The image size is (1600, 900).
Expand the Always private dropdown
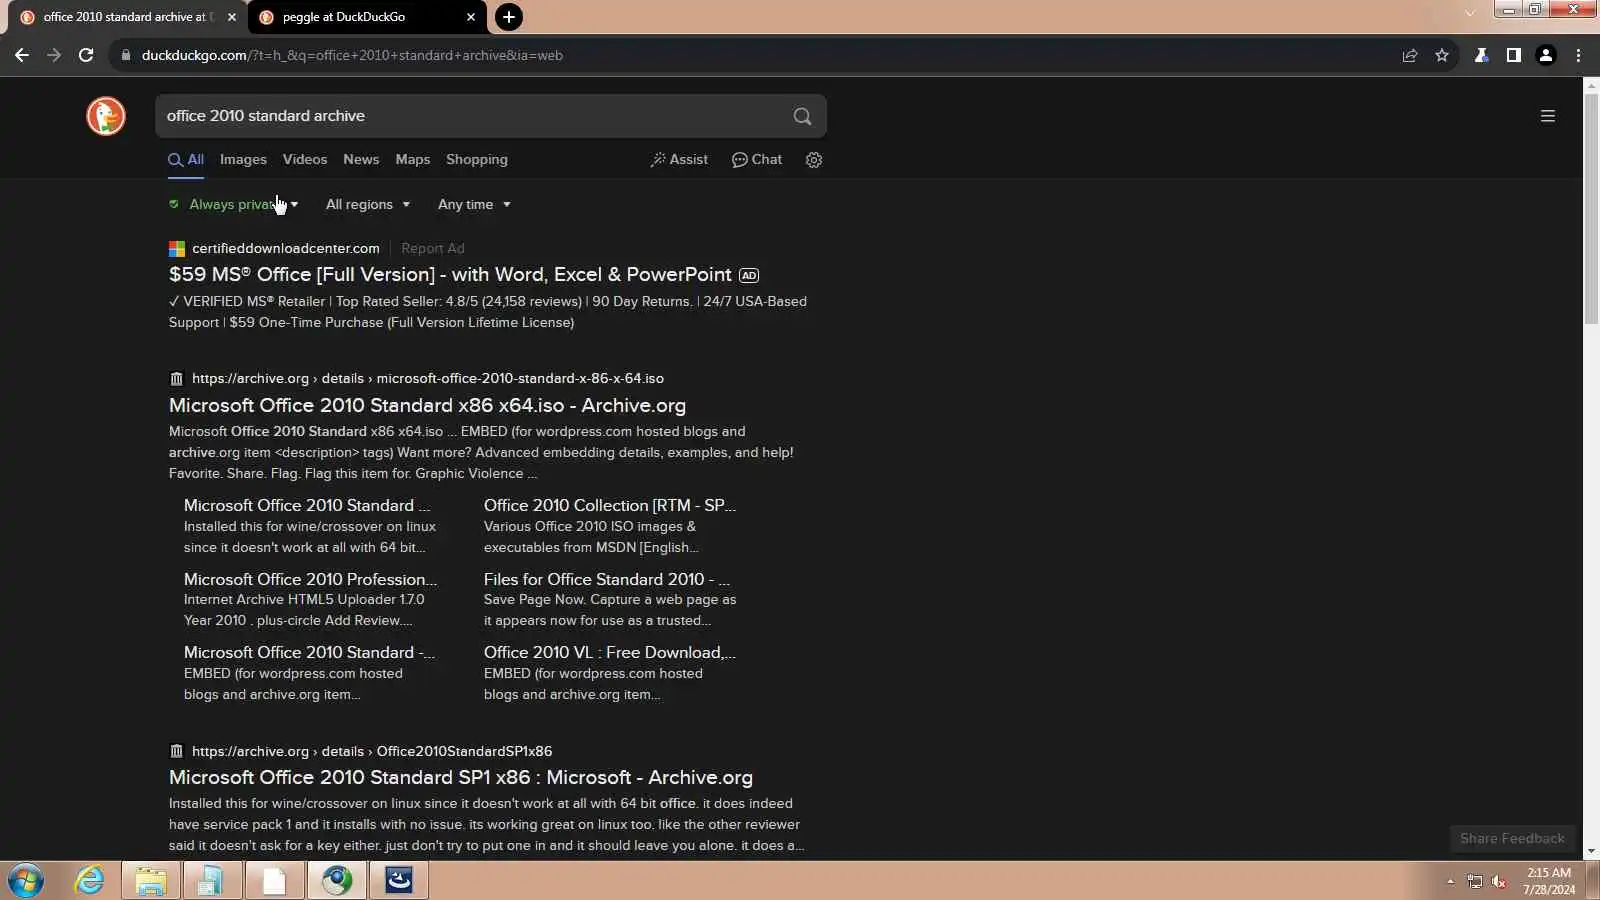click(x=234, y=204)
